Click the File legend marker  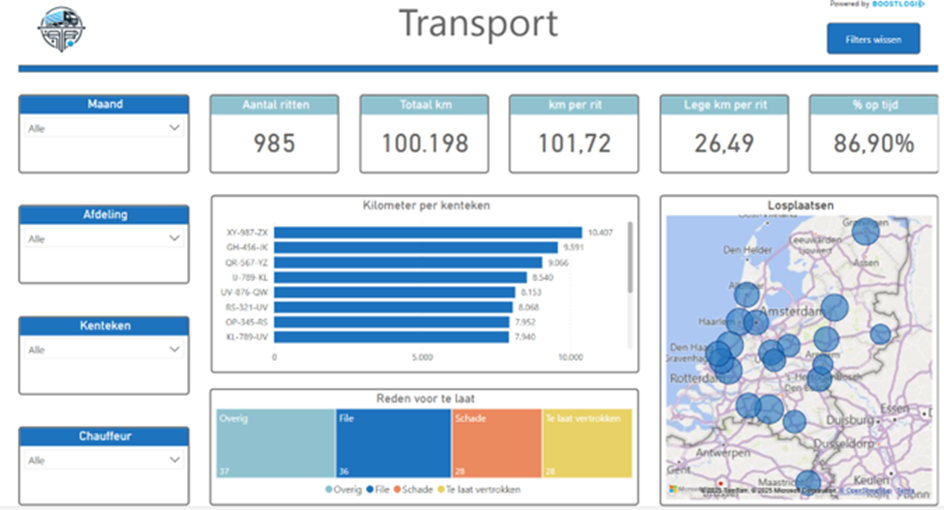(x=369, y=490)
